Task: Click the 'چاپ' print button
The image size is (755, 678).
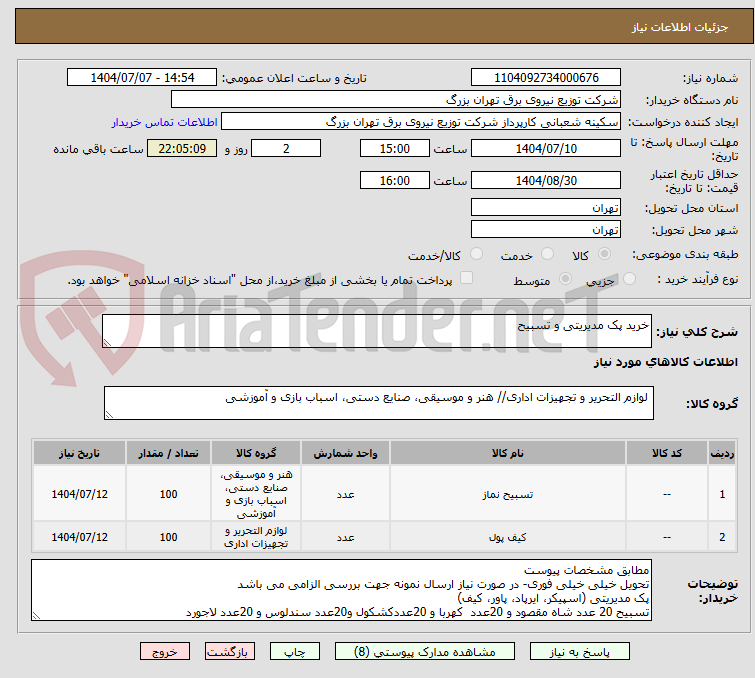Action: pos(294,652)
